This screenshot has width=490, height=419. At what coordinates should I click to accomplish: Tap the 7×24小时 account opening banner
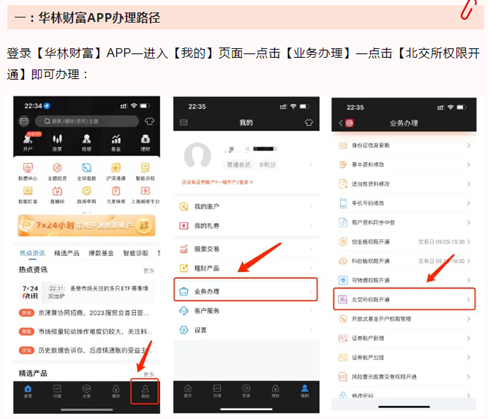click(87, 226)
